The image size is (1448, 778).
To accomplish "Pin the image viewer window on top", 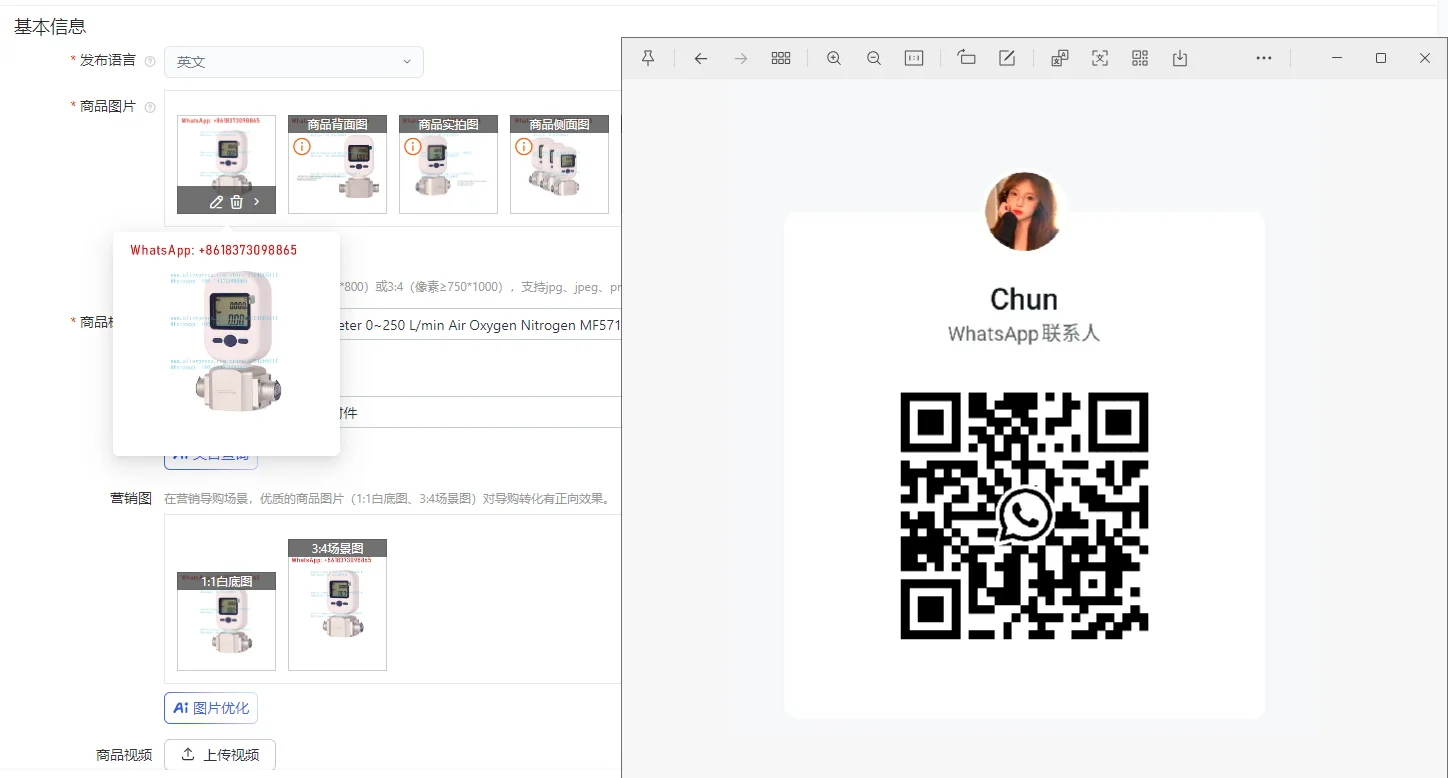I will [648, 58].
